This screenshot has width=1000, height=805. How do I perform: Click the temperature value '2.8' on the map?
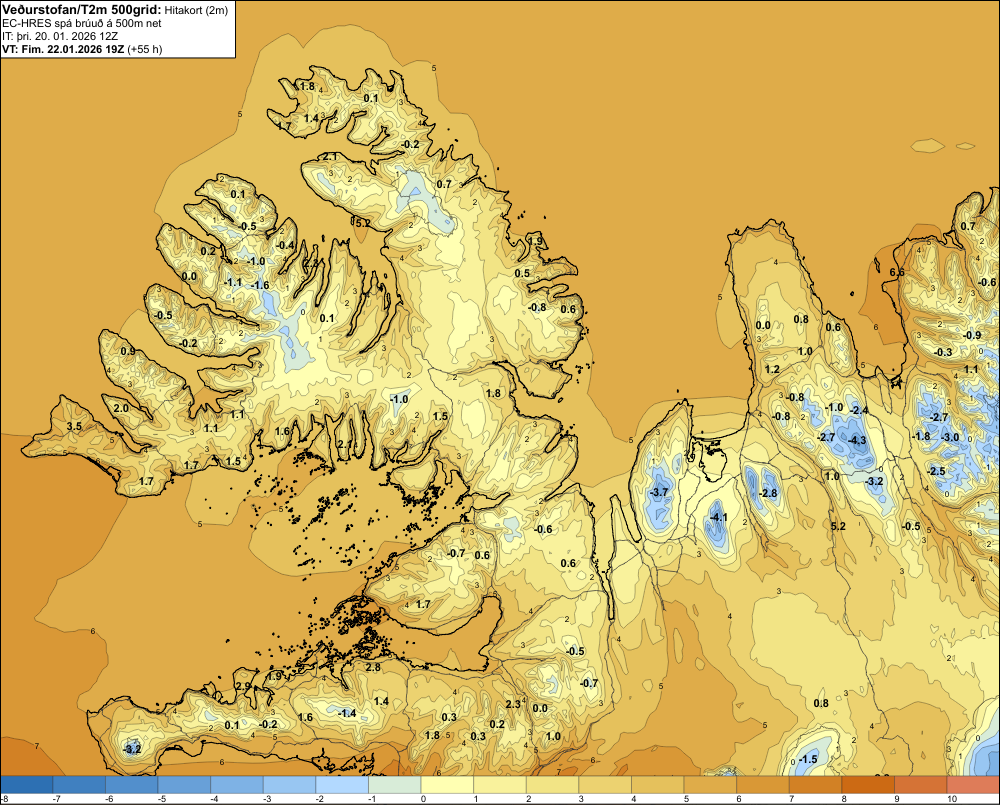[x=373, y=667]
